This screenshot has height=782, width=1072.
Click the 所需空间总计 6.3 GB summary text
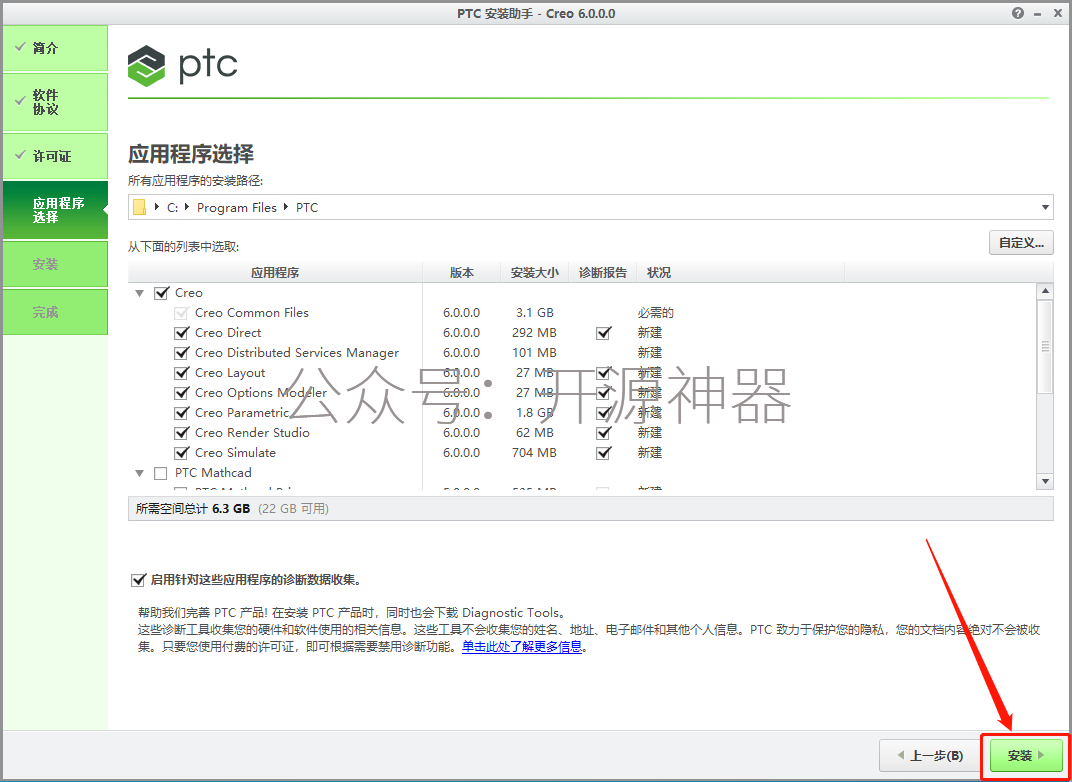tap(193, 509)
